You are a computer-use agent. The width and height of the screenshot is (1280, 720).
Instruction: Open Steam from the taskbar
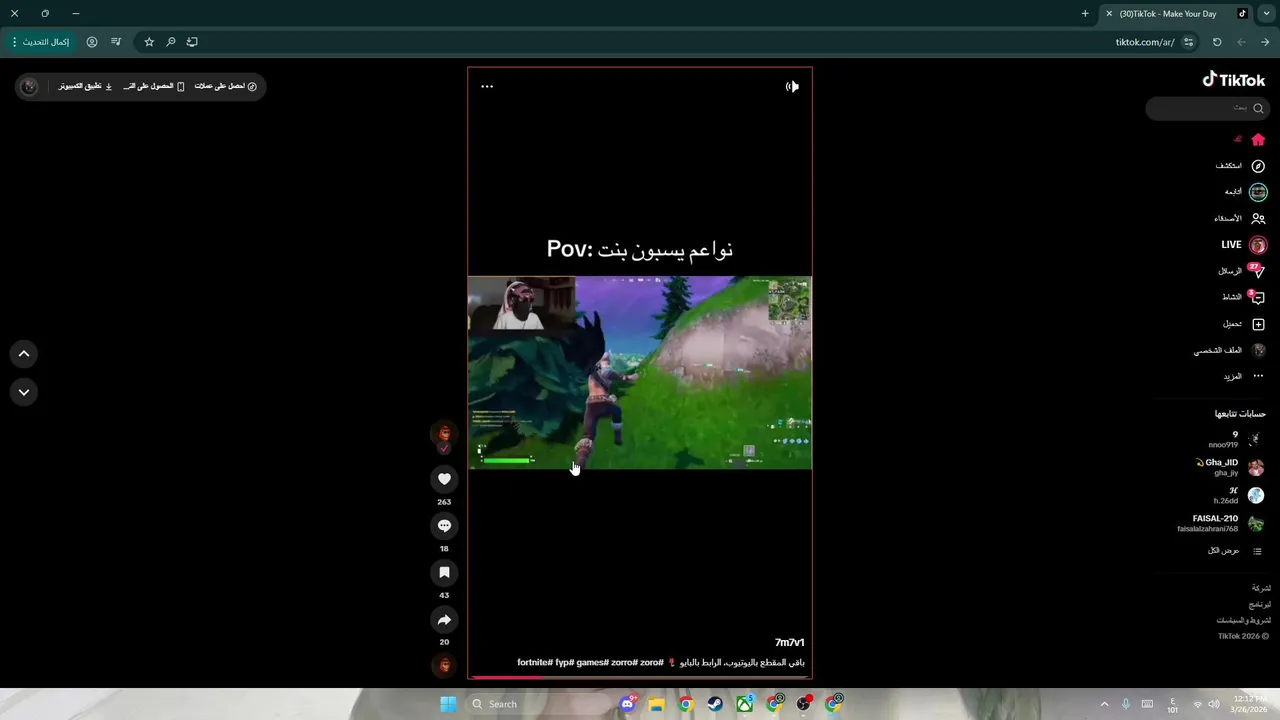pyautogui.click(x=715, y=704)
